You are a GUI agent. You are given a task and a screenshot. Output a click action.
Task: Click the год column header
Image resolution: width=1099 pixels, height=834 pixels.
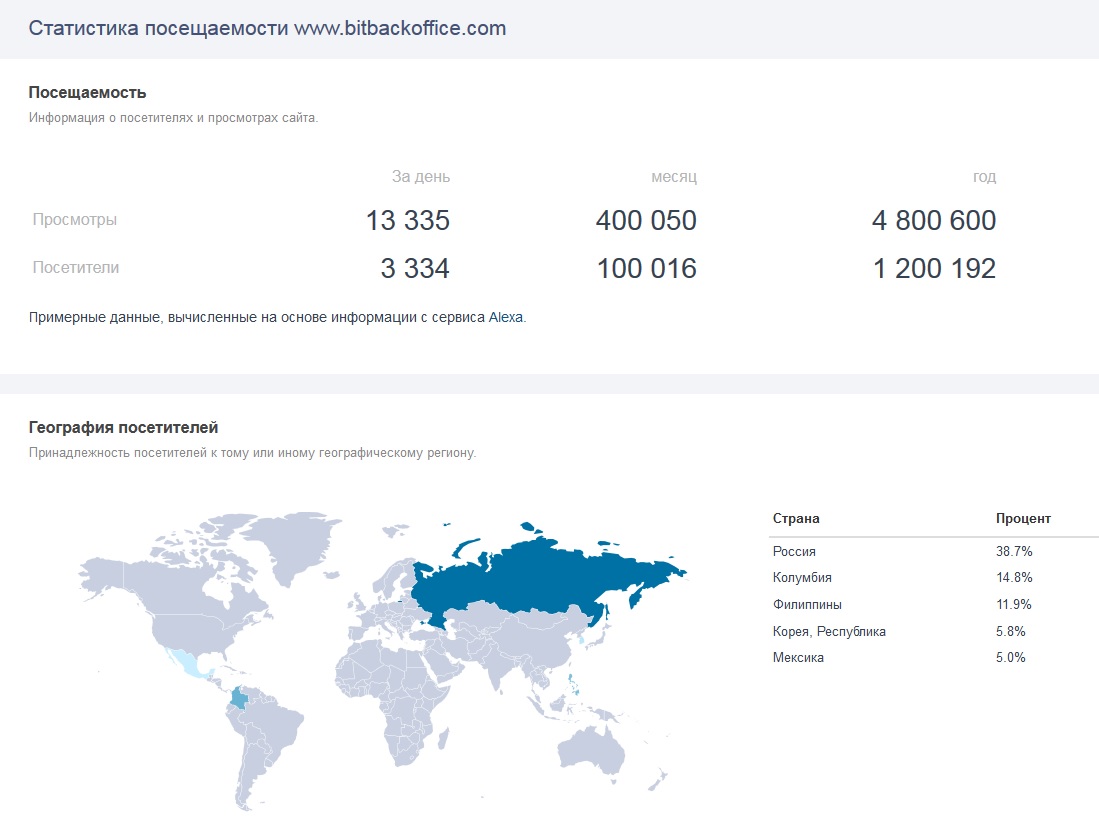[x=984, y=177]
